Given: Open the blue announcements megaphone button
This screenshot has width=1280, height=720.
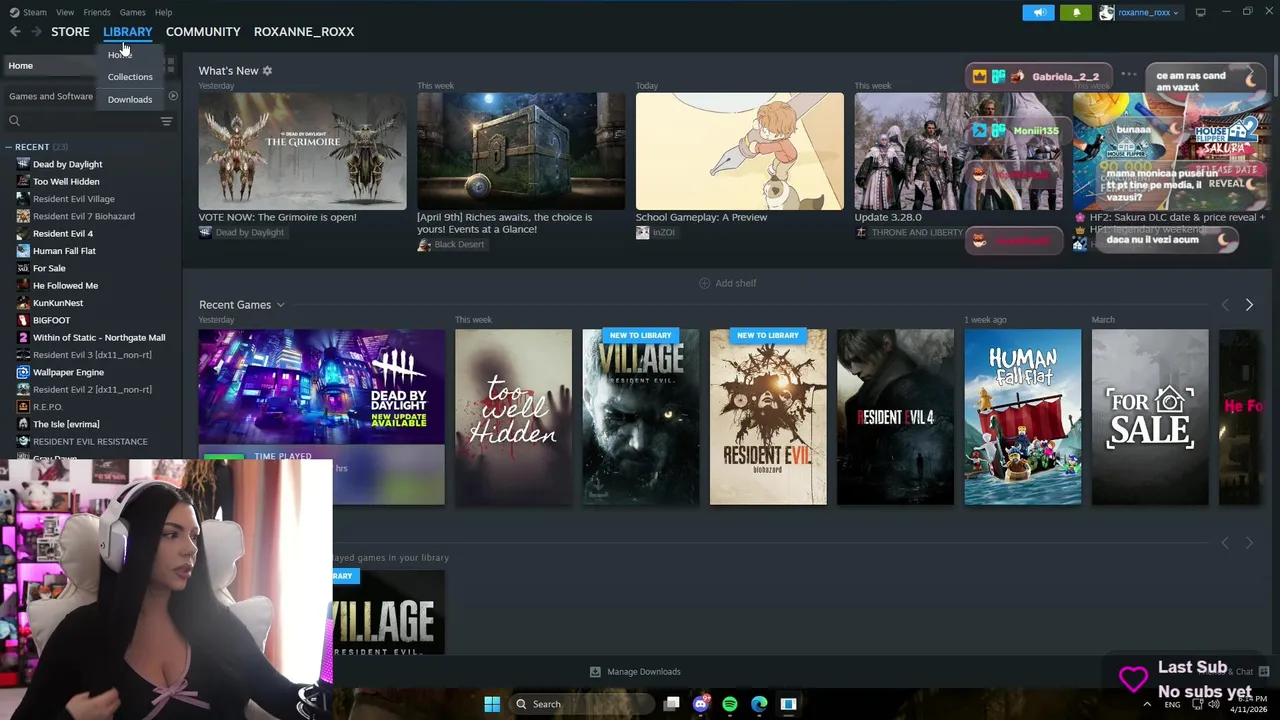Looking at the screenshot, I should tap(1038, 12).
